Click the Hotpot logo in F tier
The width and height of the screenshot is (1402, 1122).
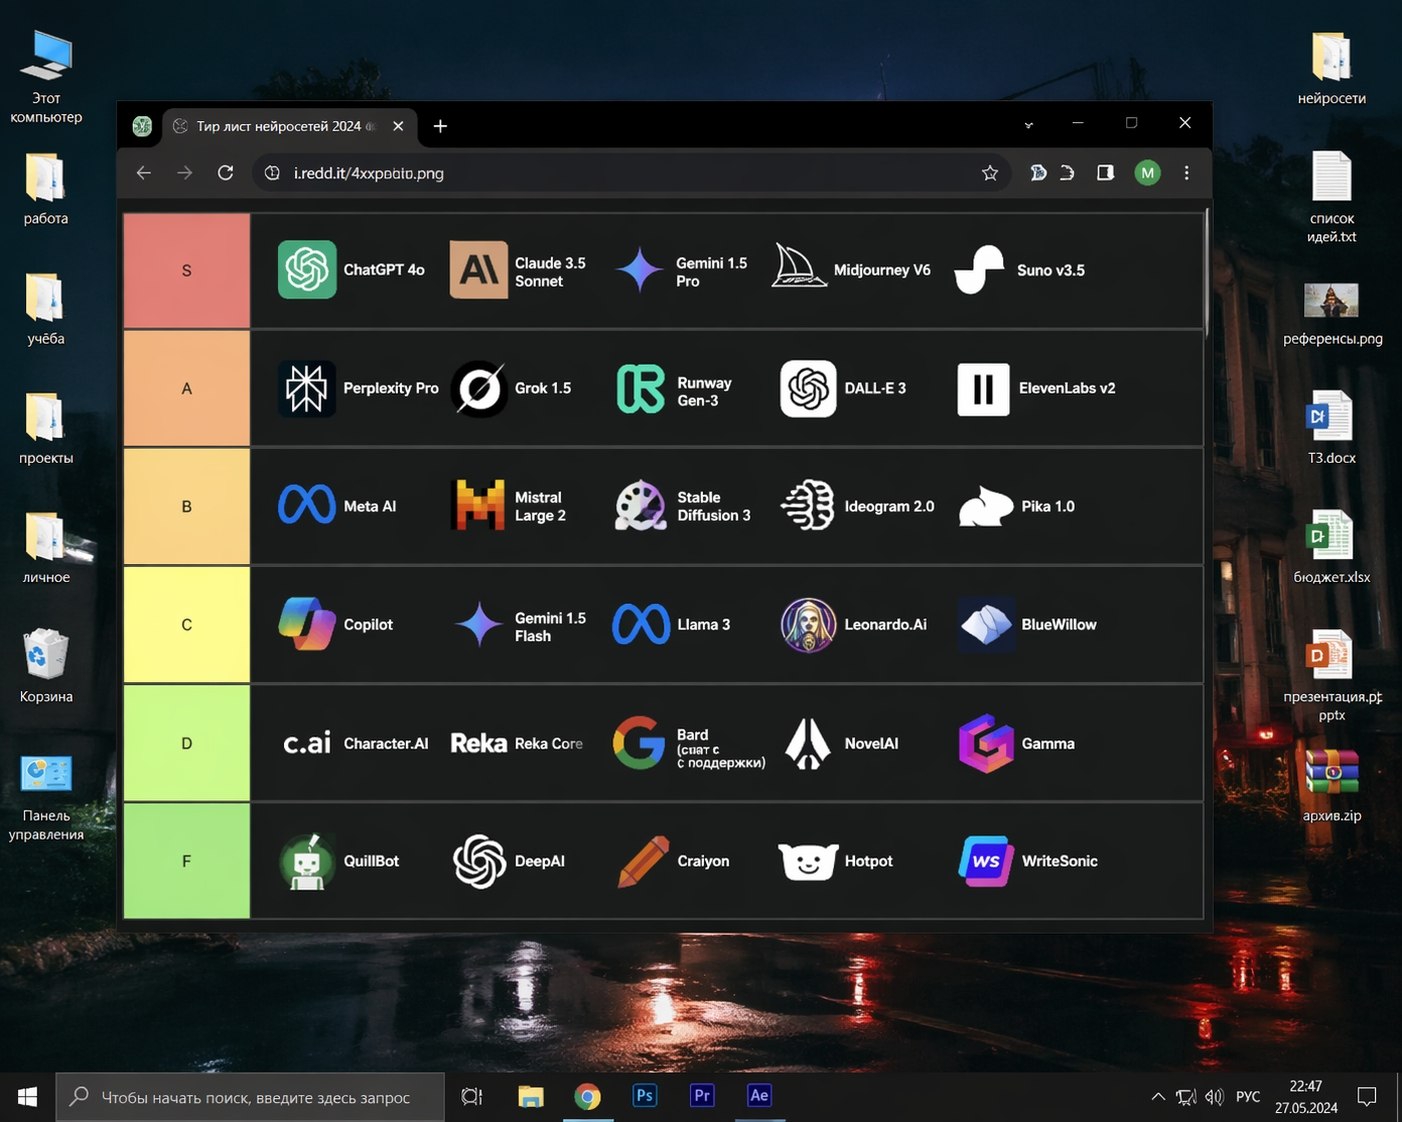808,861
